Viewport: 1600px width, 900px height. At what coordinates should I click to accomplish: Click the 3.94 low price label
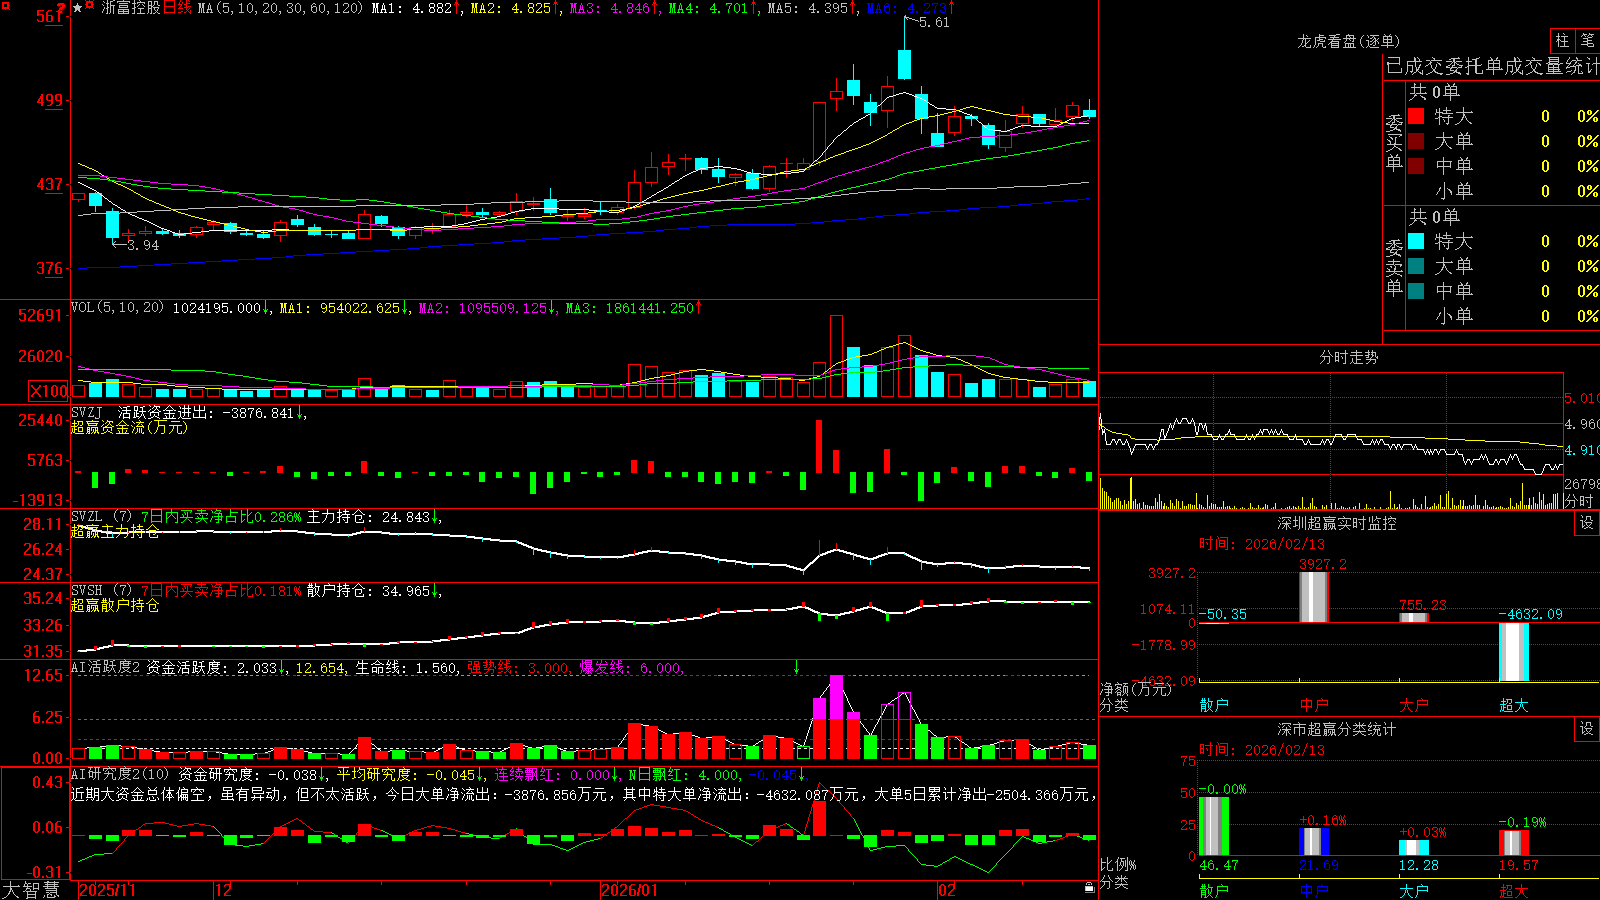[143, 245]
